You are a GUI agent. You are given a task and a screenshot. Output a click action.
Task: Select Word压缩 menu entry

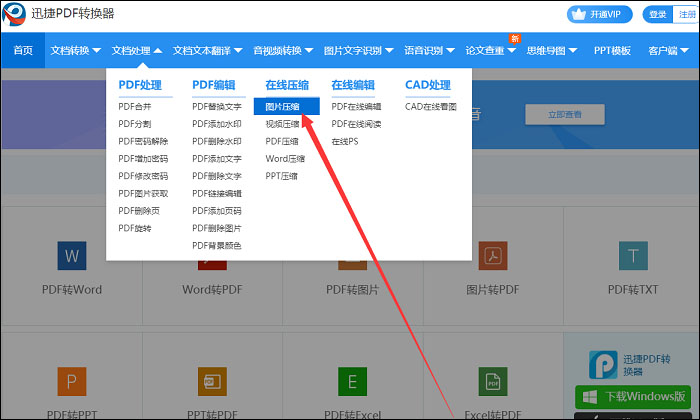285,159
